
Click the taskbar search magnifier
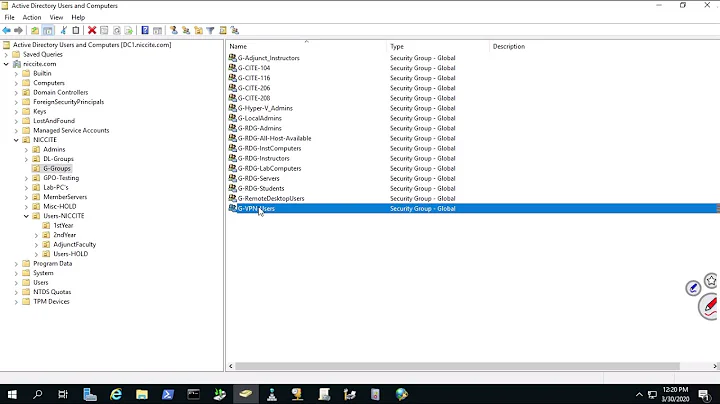pos(38,394)
